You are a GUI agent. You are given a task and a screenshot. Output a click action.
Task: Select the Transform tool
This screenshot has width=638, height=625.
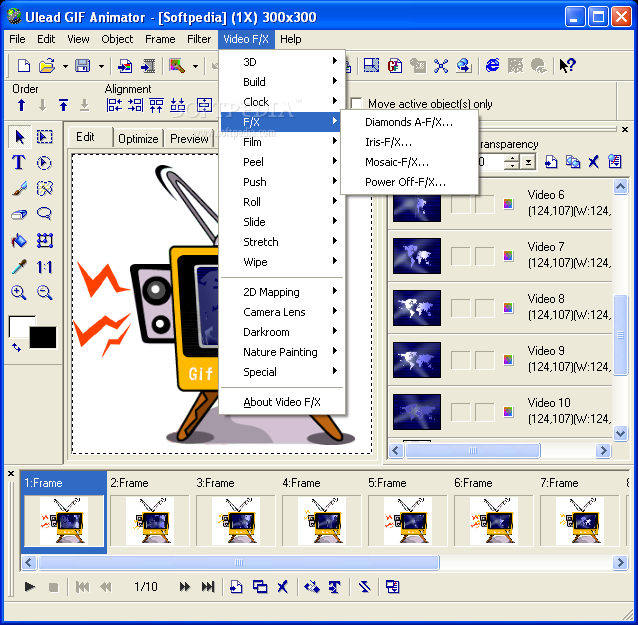44,240
